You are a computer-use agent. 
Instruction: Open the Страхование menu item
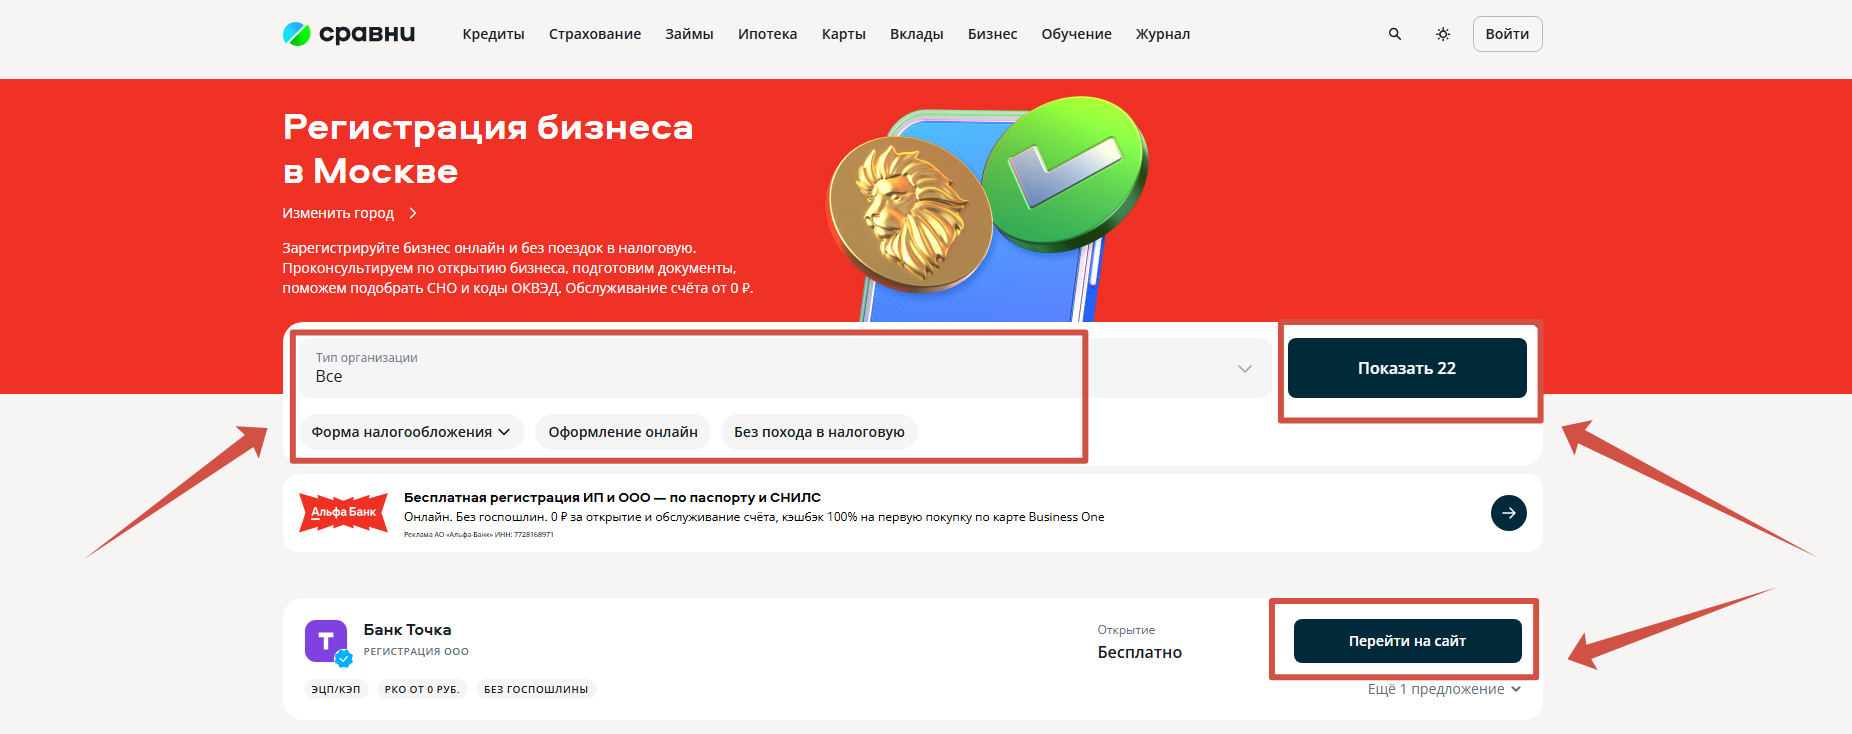595,34
